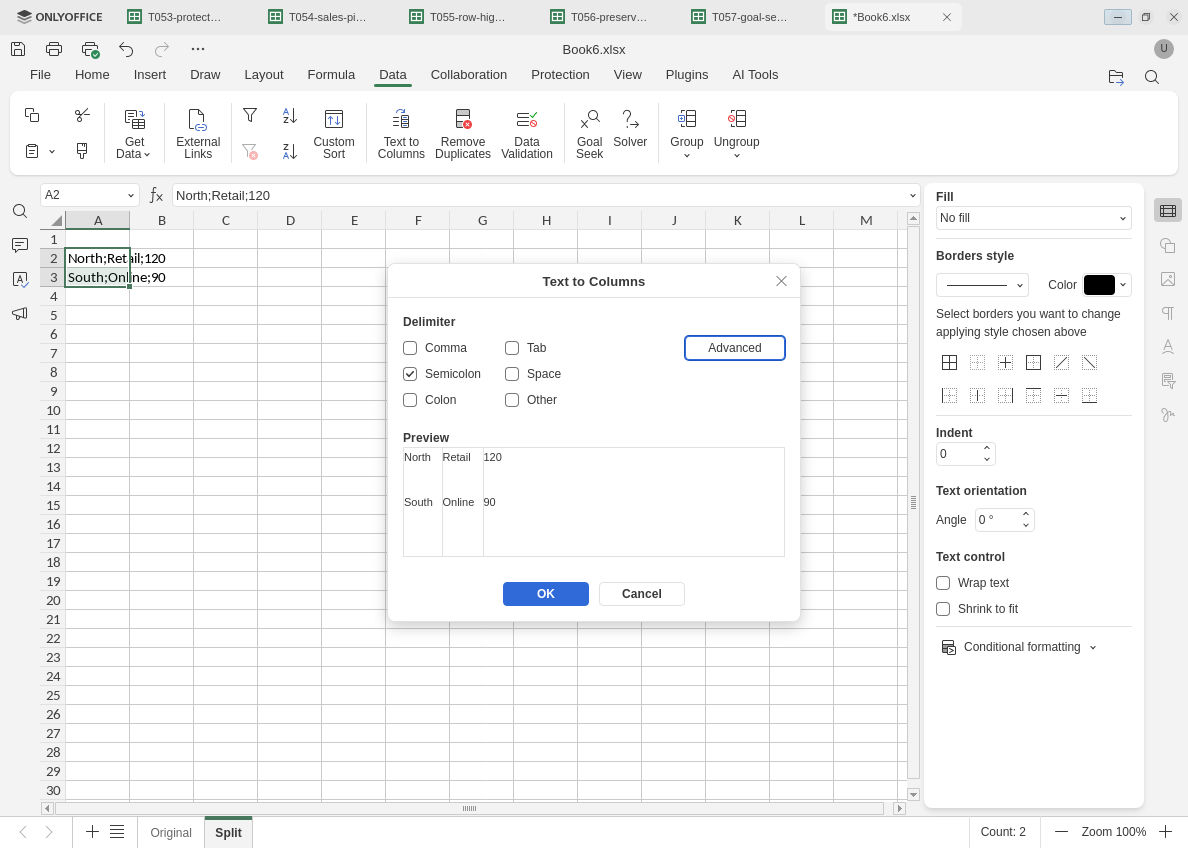1188x848 pixels.
Task: Open Shape settings in right sidebar
Action: (1168, 245)
